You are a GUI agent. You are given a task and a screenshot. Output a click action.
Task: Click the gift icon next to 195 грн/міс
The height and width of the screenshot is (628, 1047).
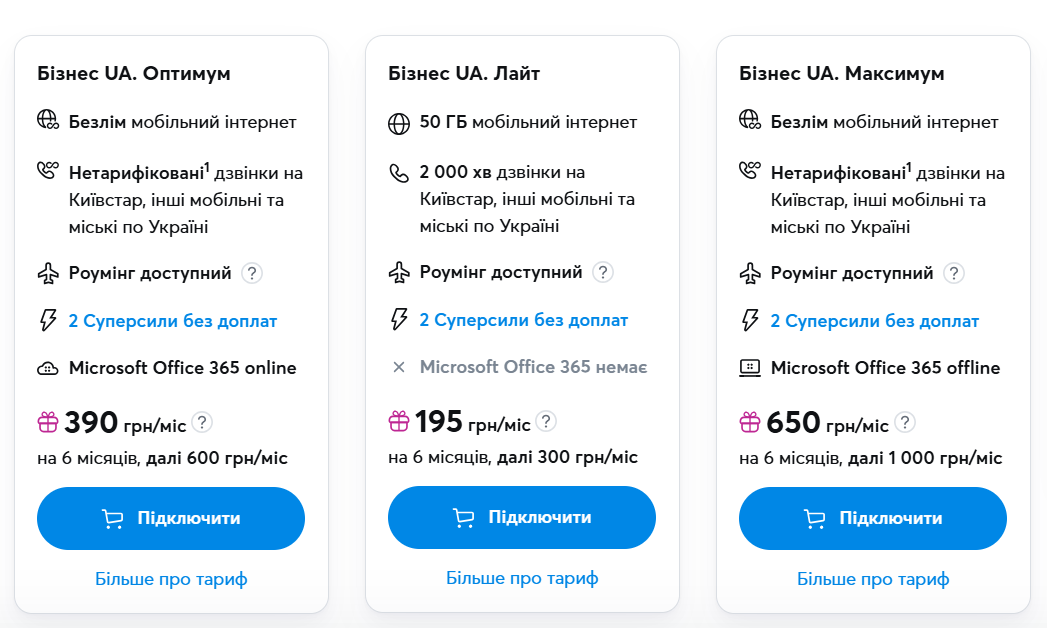(398, 422)
